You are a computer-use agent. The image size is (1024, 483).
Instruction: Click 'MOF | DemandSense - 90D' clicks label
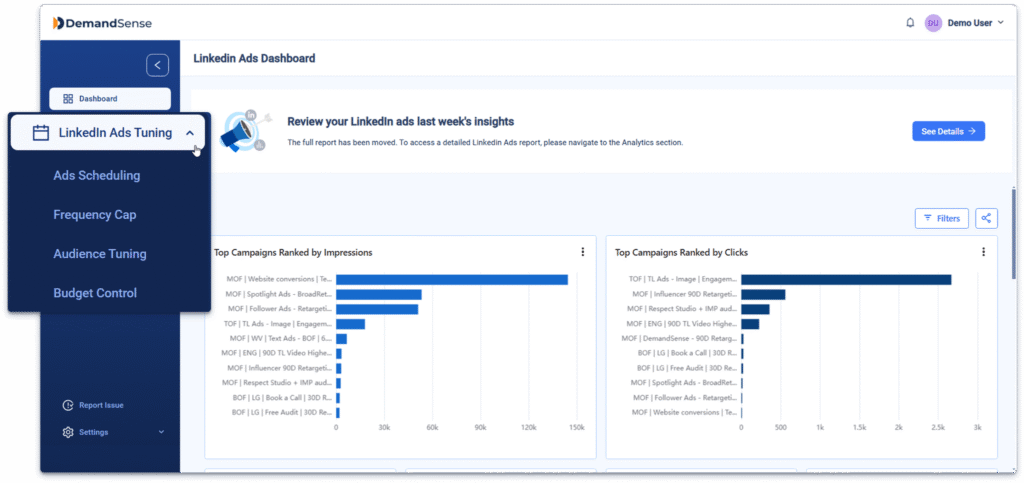tap(679, 339)
